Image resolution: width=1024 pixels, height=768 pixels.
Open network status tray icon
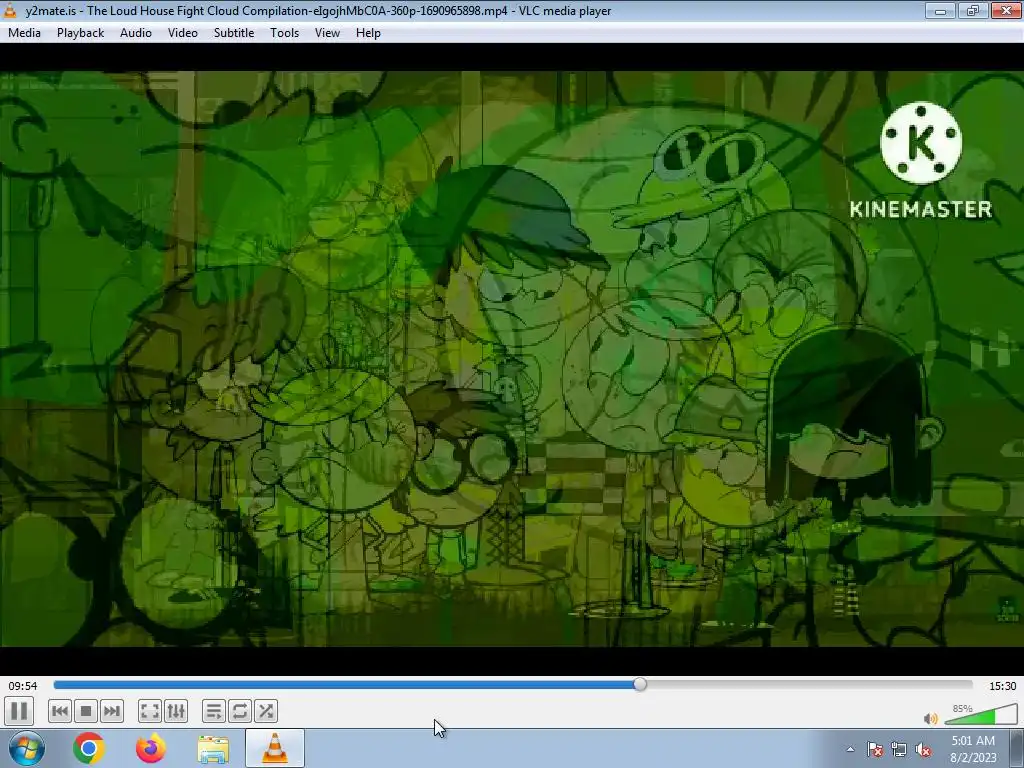(x=899, y=749)
